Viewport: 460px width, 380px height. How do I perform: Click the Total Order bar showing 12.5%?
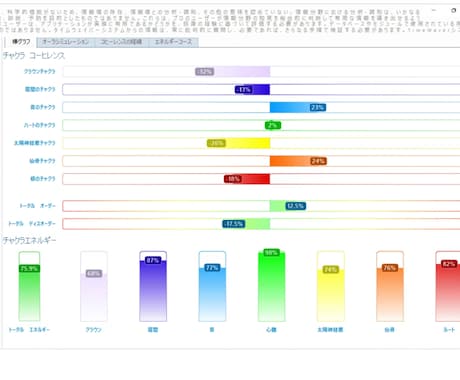point(288,206)
